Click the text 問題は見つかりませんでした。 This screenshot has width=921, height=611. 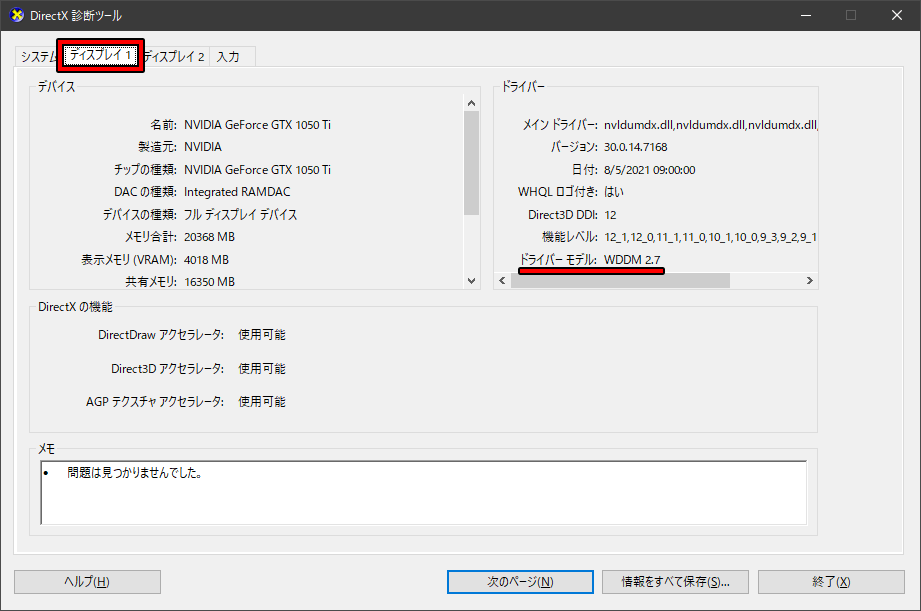click(135, 473)
